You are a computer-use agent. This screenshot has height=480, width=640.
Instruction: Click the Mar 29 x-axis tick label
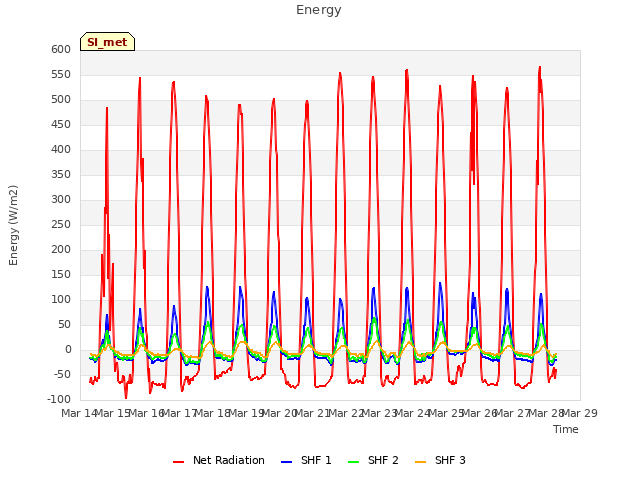click(x=580, y=413)
